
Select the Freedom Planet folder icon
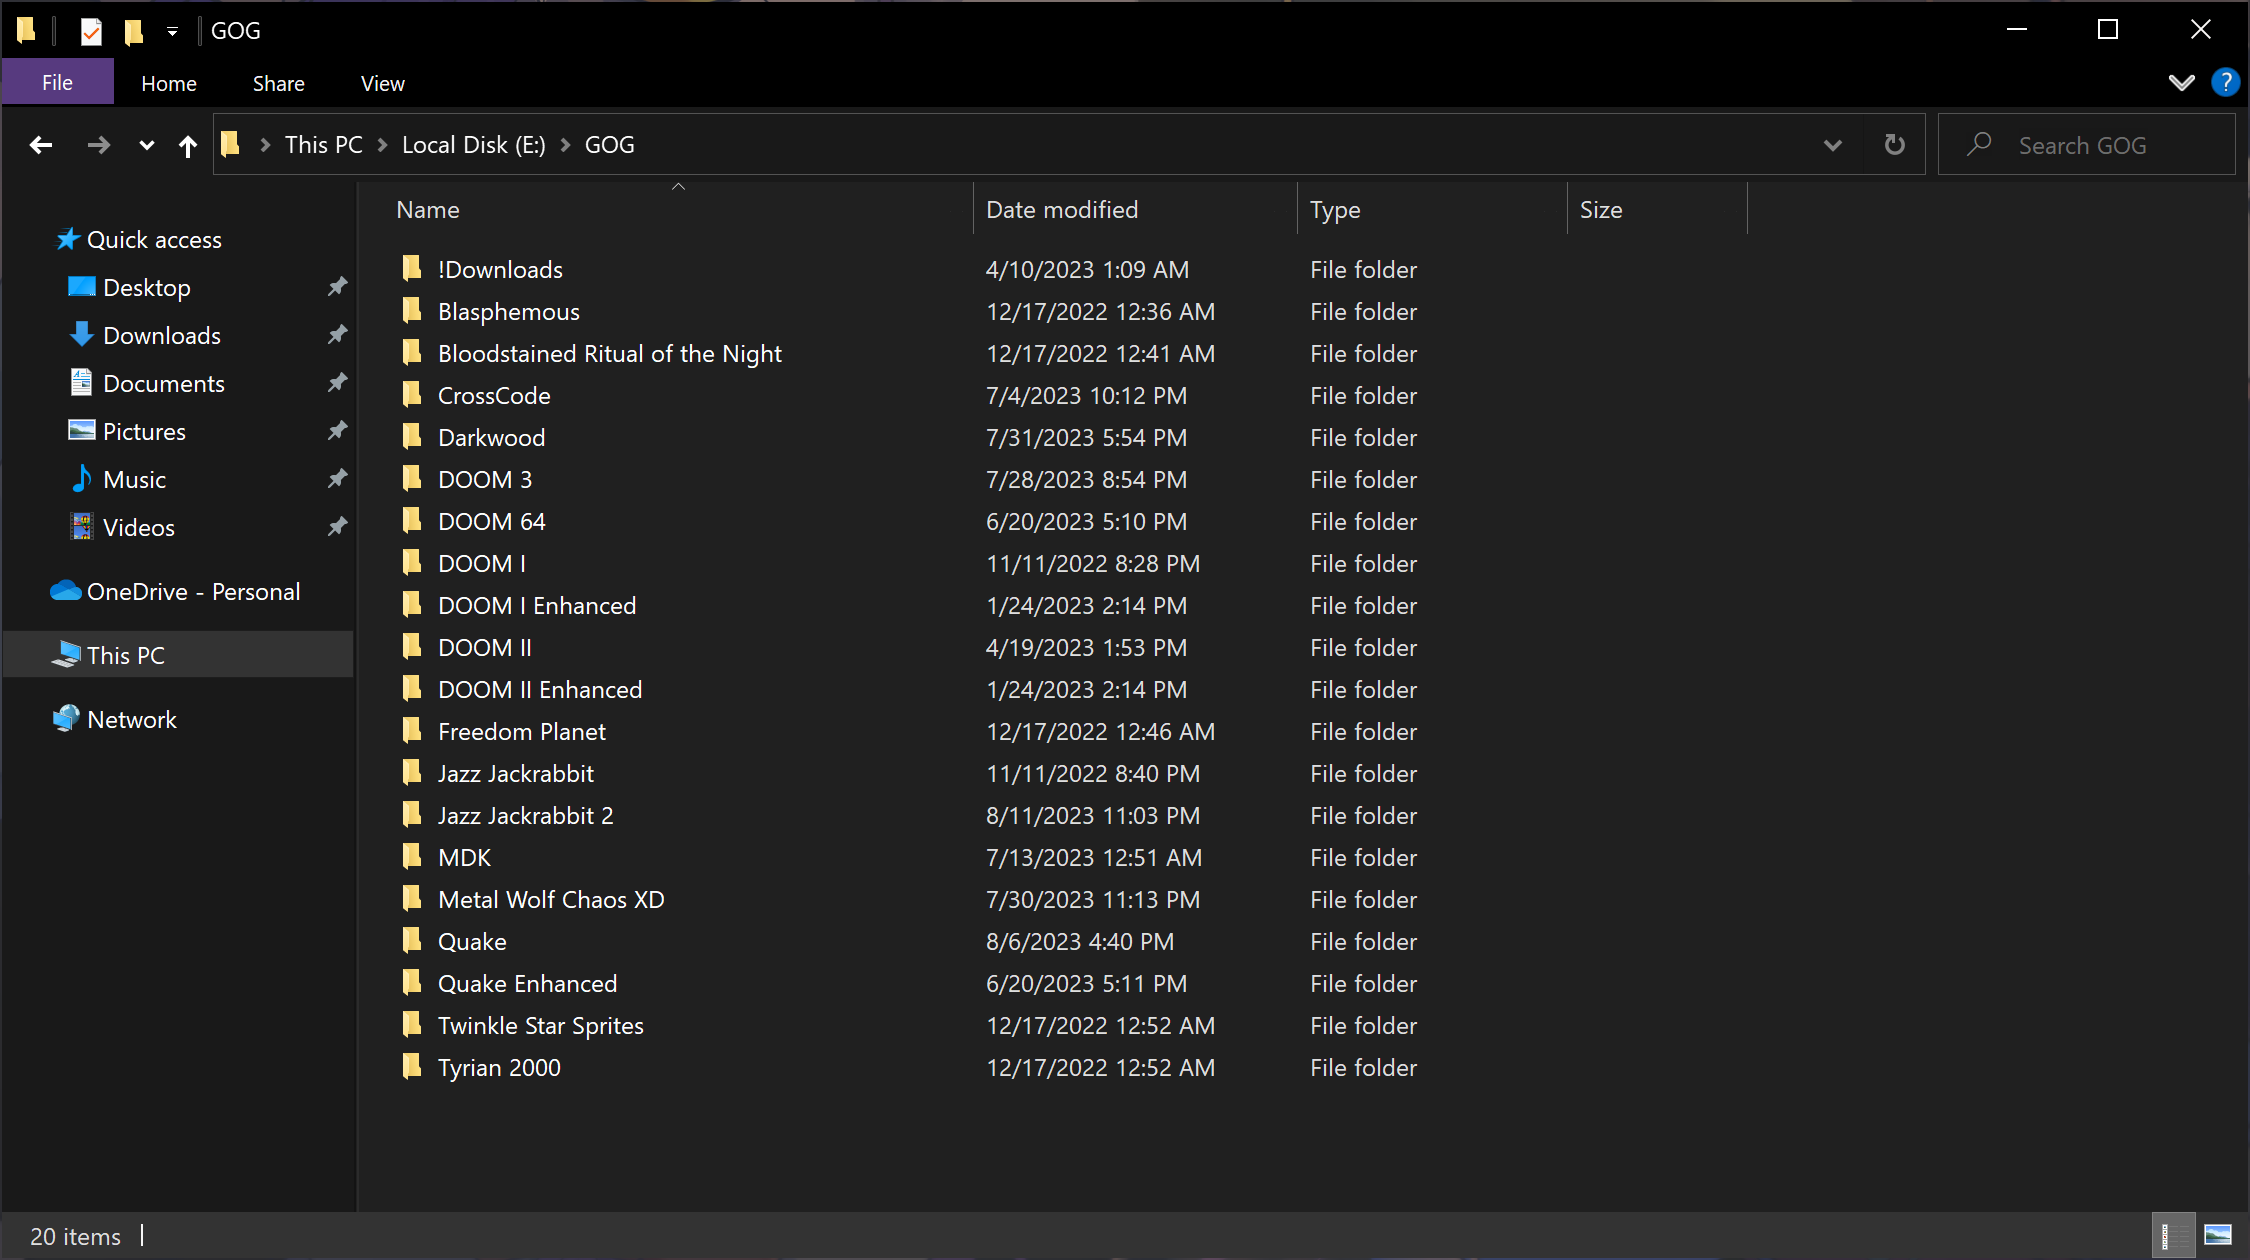coord(412,730)
